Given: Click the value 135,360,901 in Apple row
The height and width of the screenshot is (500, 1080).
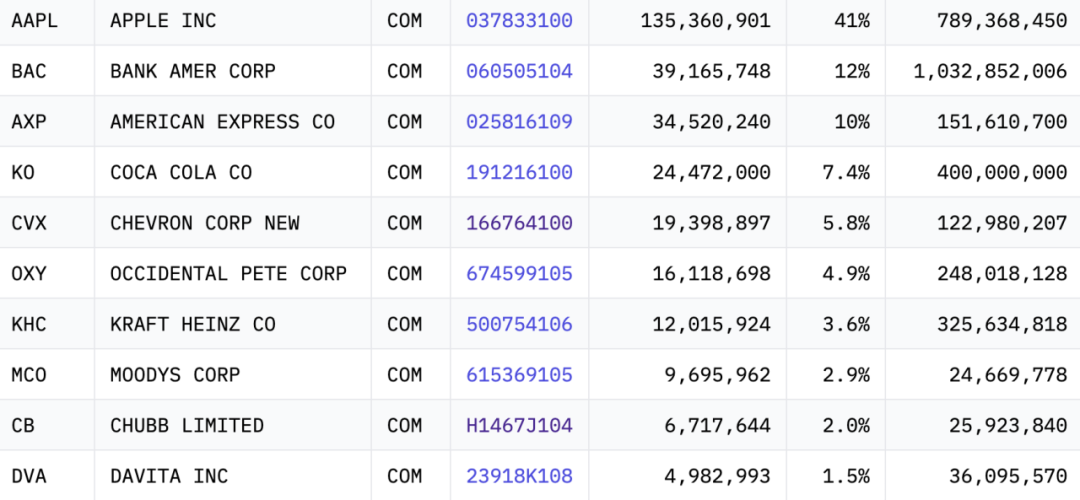Looking at the screenshot, I should click(705, 21).
